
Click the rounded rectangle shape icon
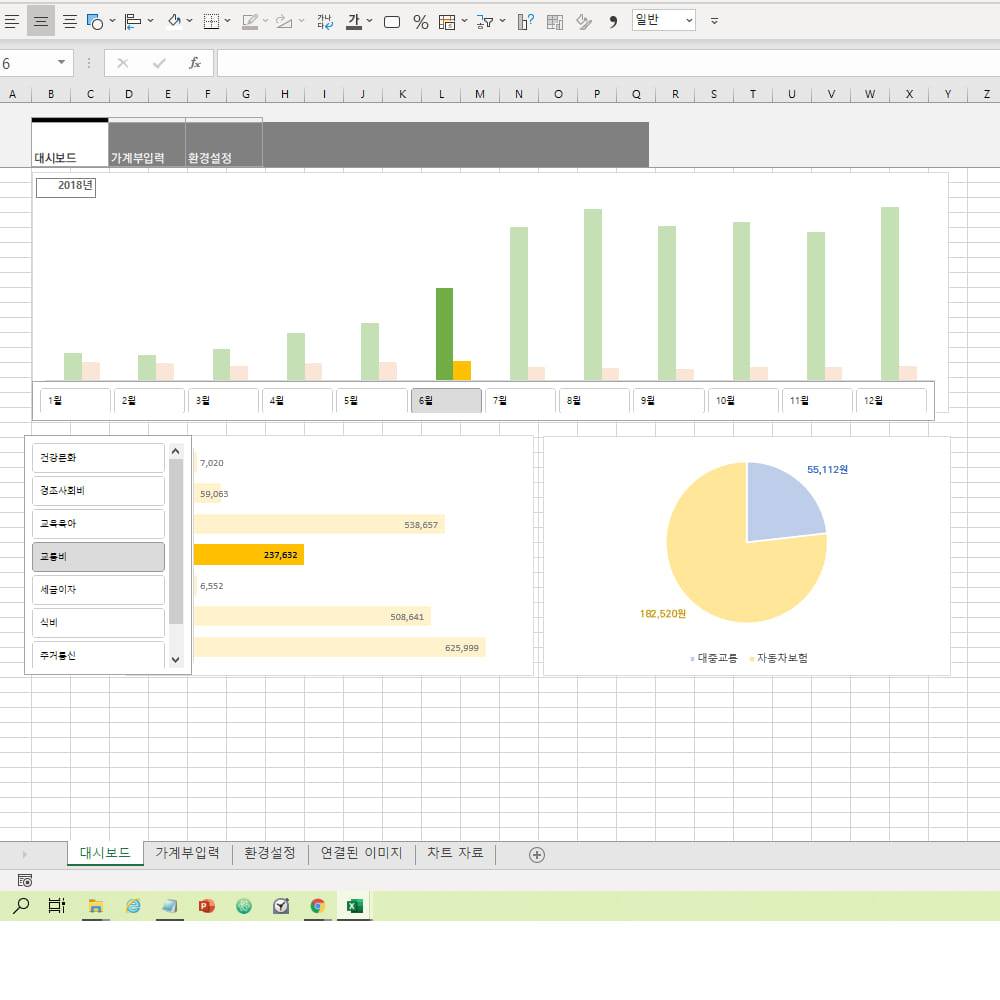[x=392, y=22]
